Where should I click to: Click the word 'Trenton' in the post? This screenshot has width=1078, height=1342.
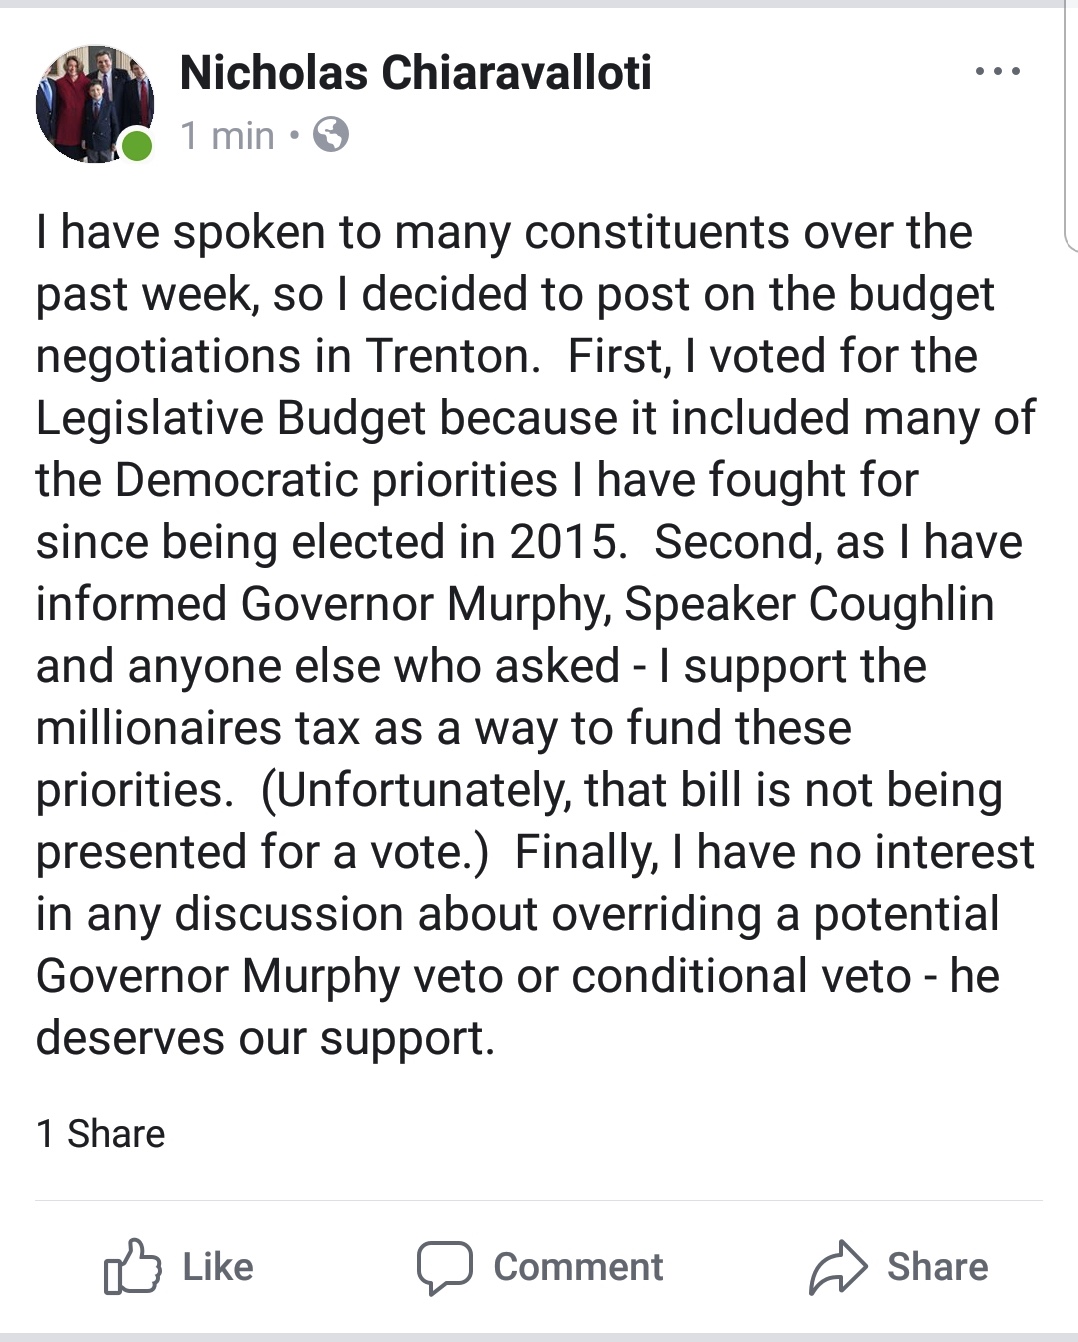pyautogui.click(x=452, y=356)
